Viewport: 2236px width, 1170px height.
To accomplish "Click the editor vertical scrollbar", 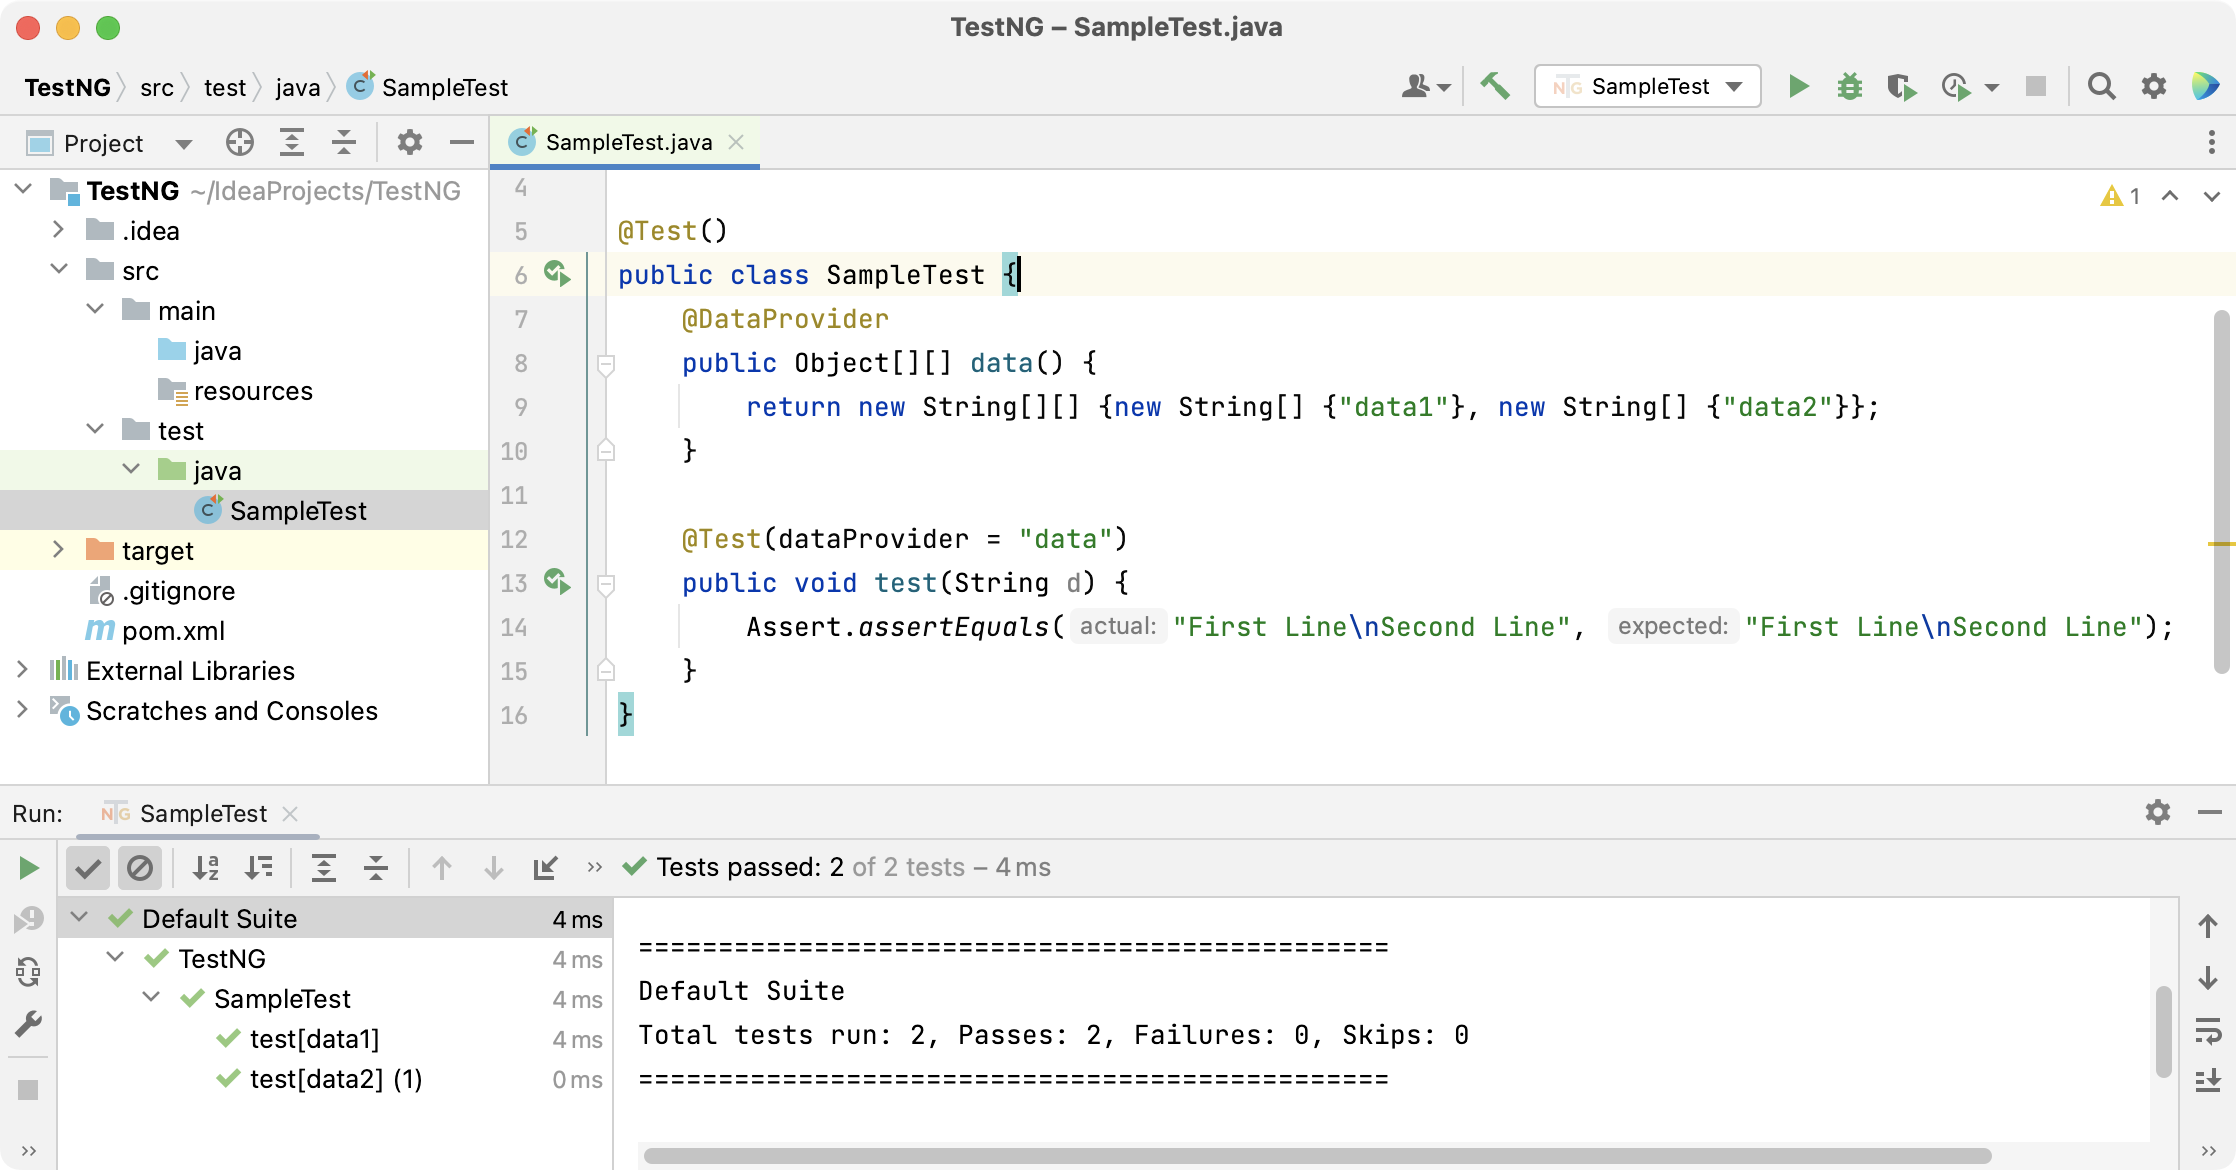I will [2222, 492].
